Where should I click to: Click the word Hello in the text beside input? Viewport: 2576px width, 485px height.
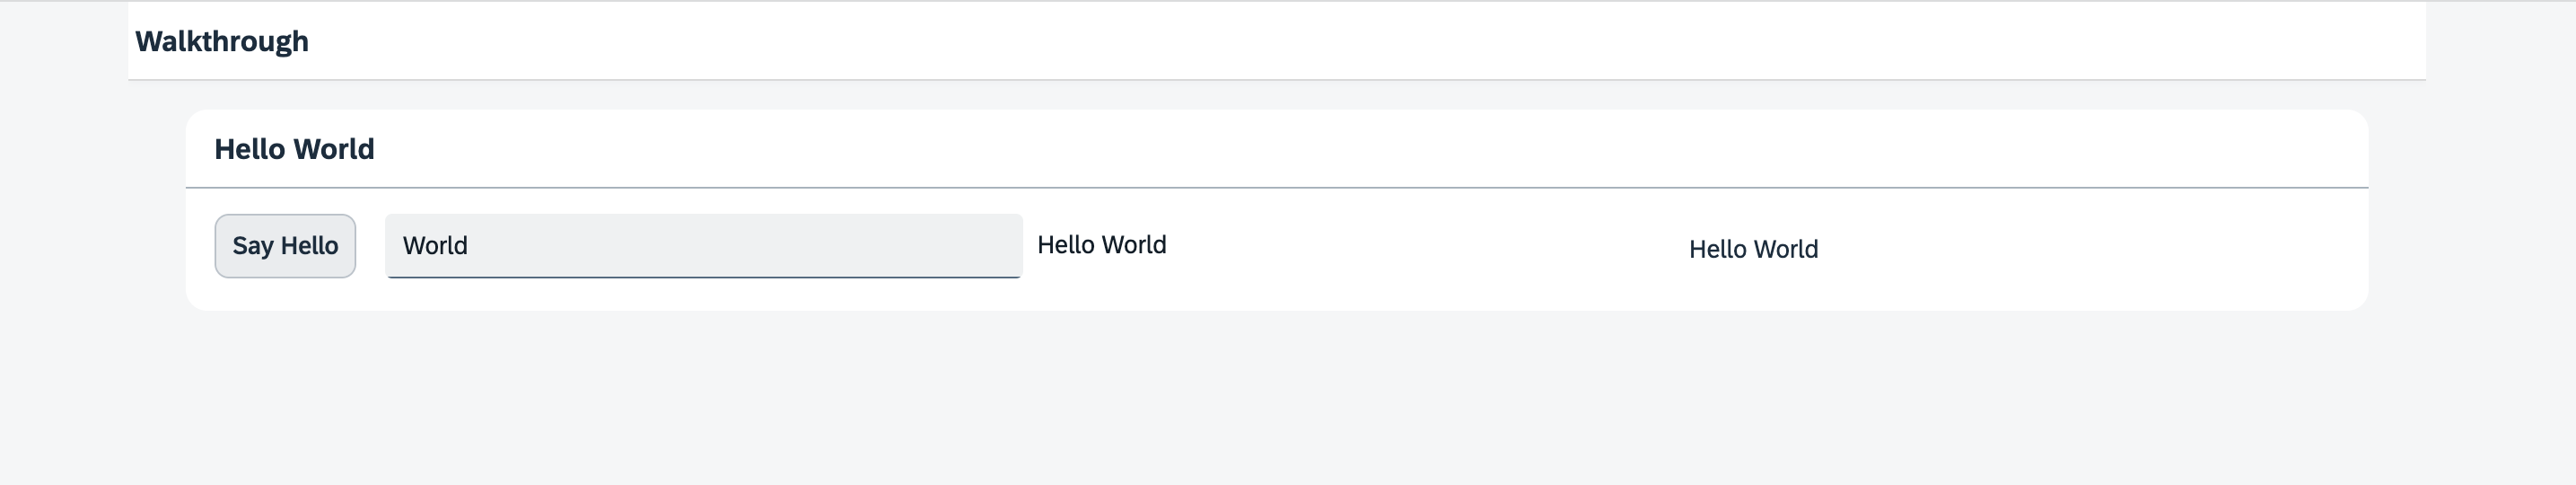click(x=1066, y=245)
